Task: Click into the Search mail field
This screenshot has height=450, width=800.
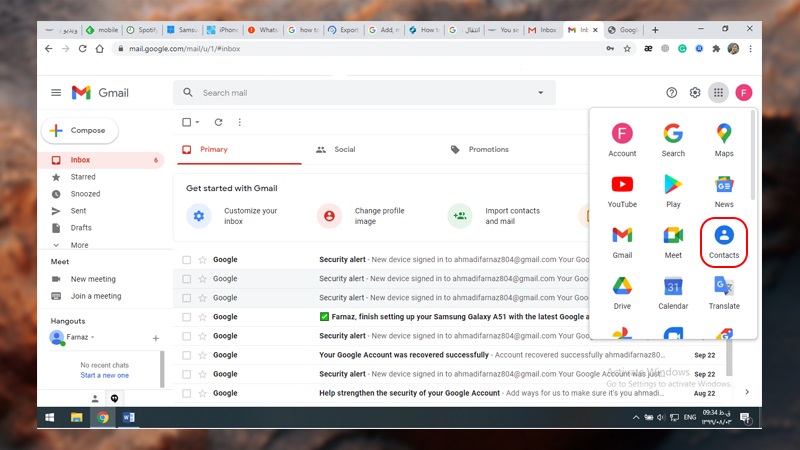Action: [360, 93]
